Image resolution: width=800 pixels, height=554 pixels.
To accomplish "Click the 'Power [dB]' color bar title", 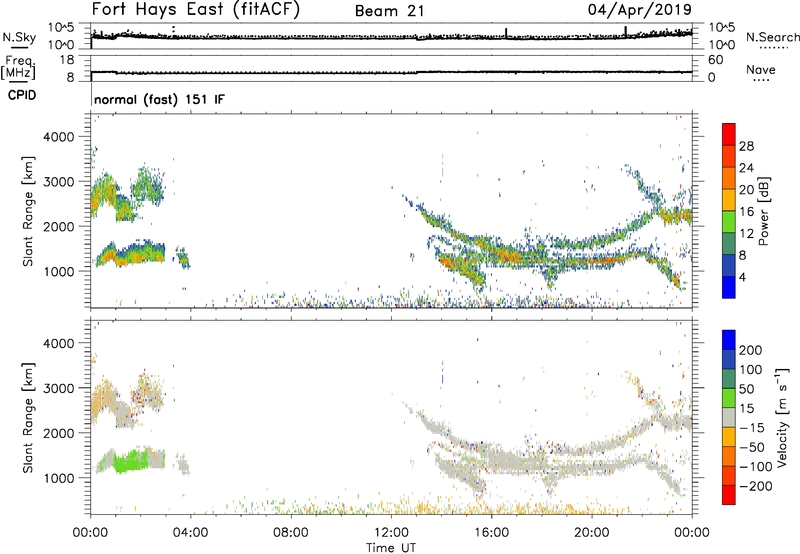I will click(x=764, y=211).
